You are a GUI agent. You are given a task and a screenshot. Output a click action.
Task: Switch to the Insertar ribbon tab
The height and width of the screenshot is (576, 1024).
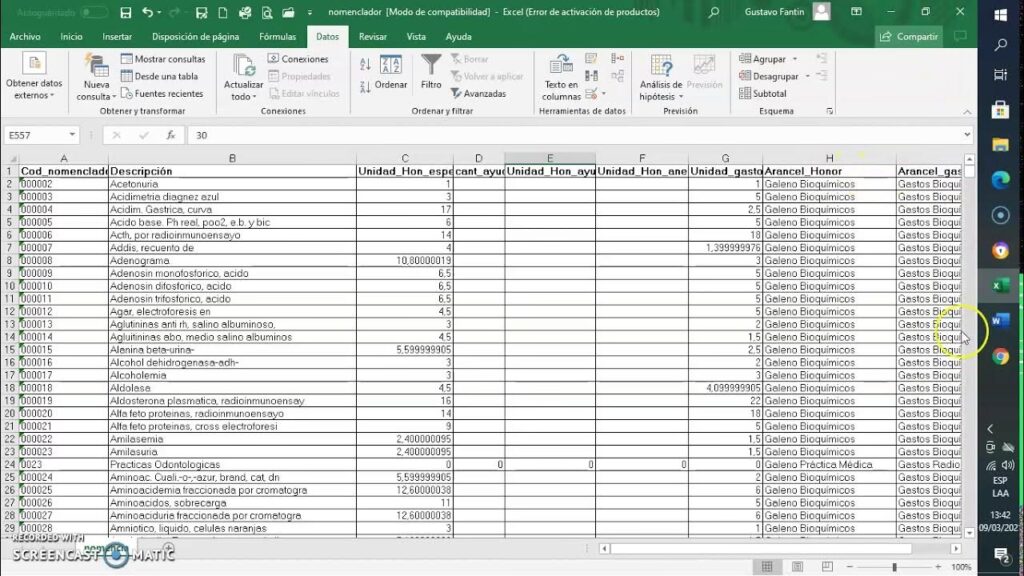pos(117,36)
